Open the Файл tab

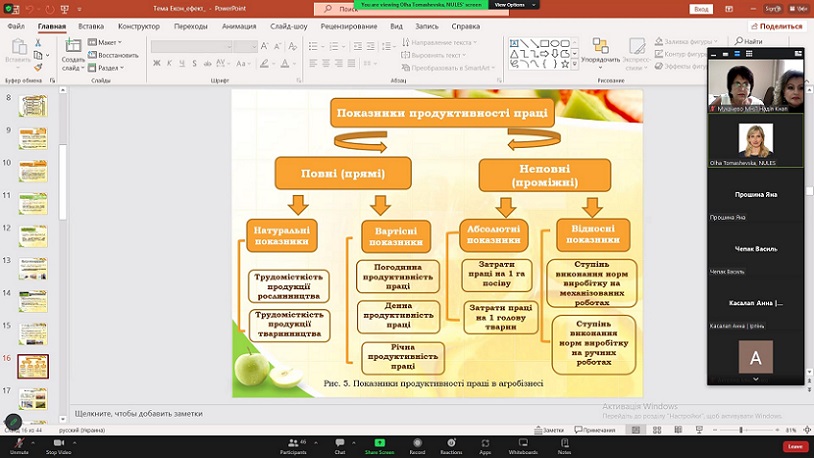point(16,26)
